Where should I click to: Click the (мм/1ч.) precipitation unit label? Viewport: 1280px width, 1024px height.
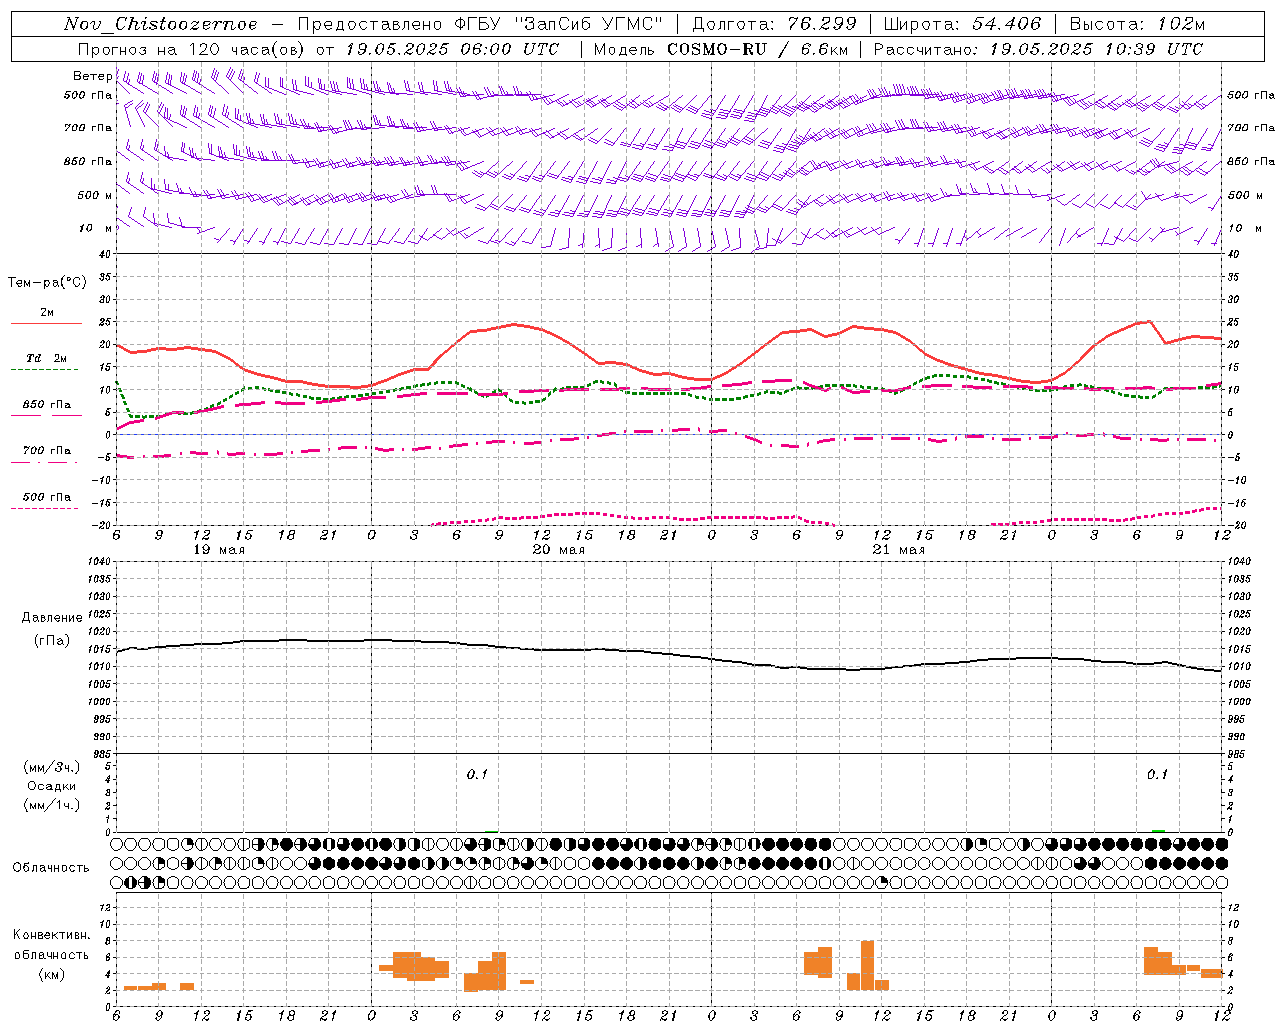[x=51, y=805]
